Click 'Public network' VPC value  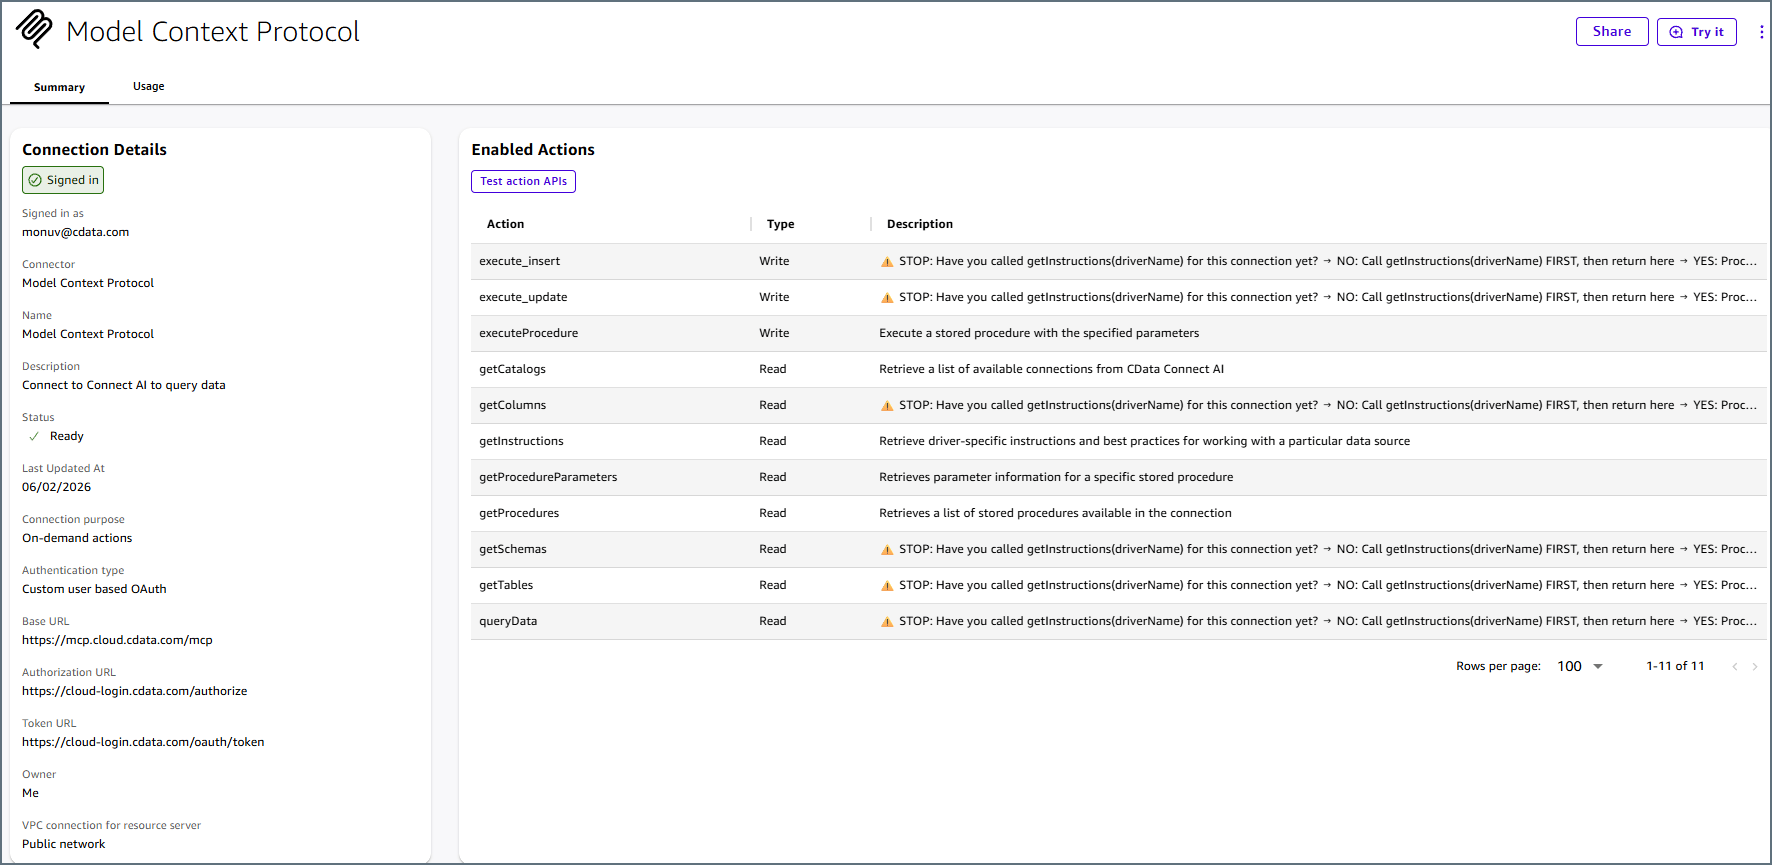click(x=63, y=844)
